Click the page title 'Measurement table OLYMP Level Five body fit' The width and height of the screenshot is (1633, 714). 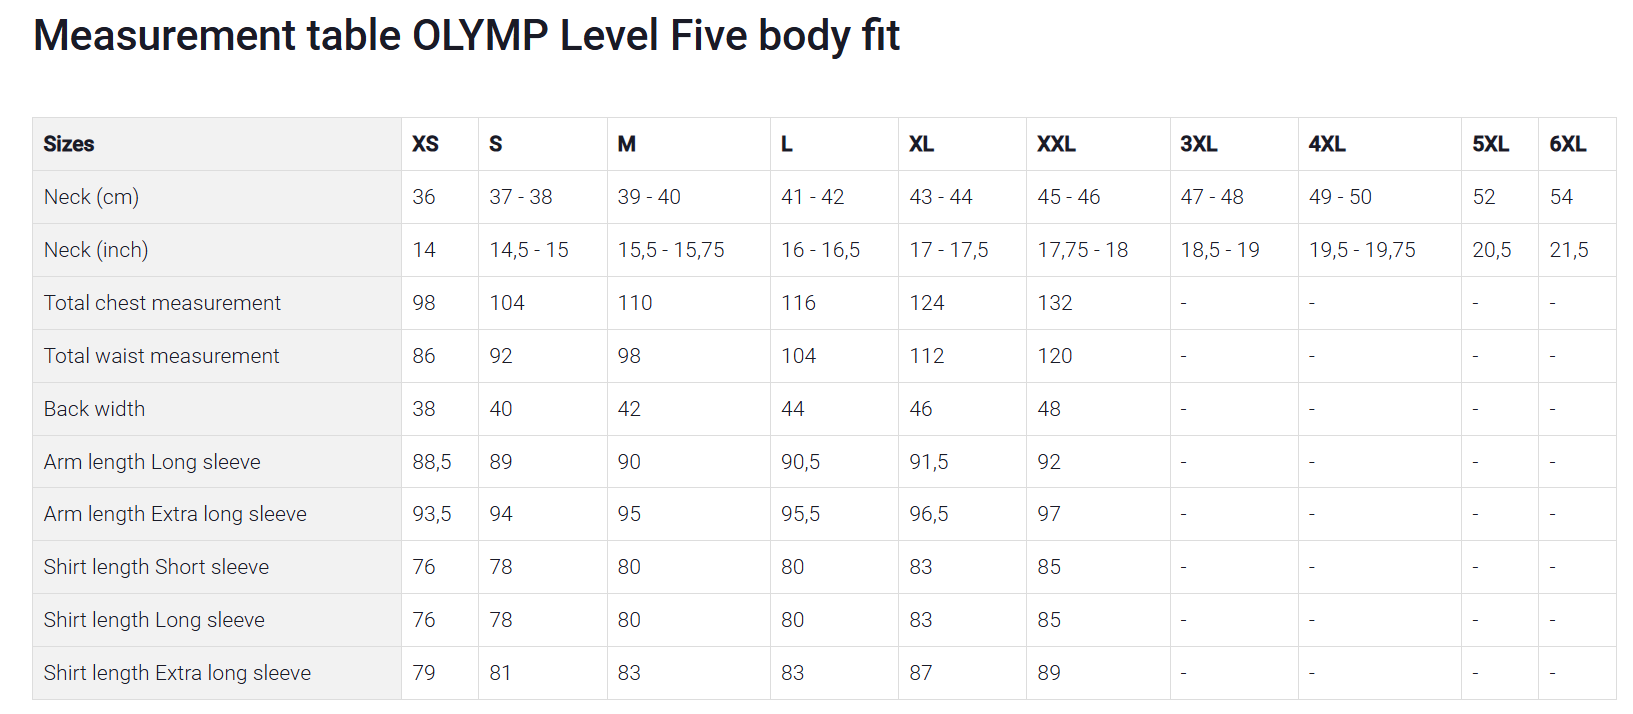[466, 36]
